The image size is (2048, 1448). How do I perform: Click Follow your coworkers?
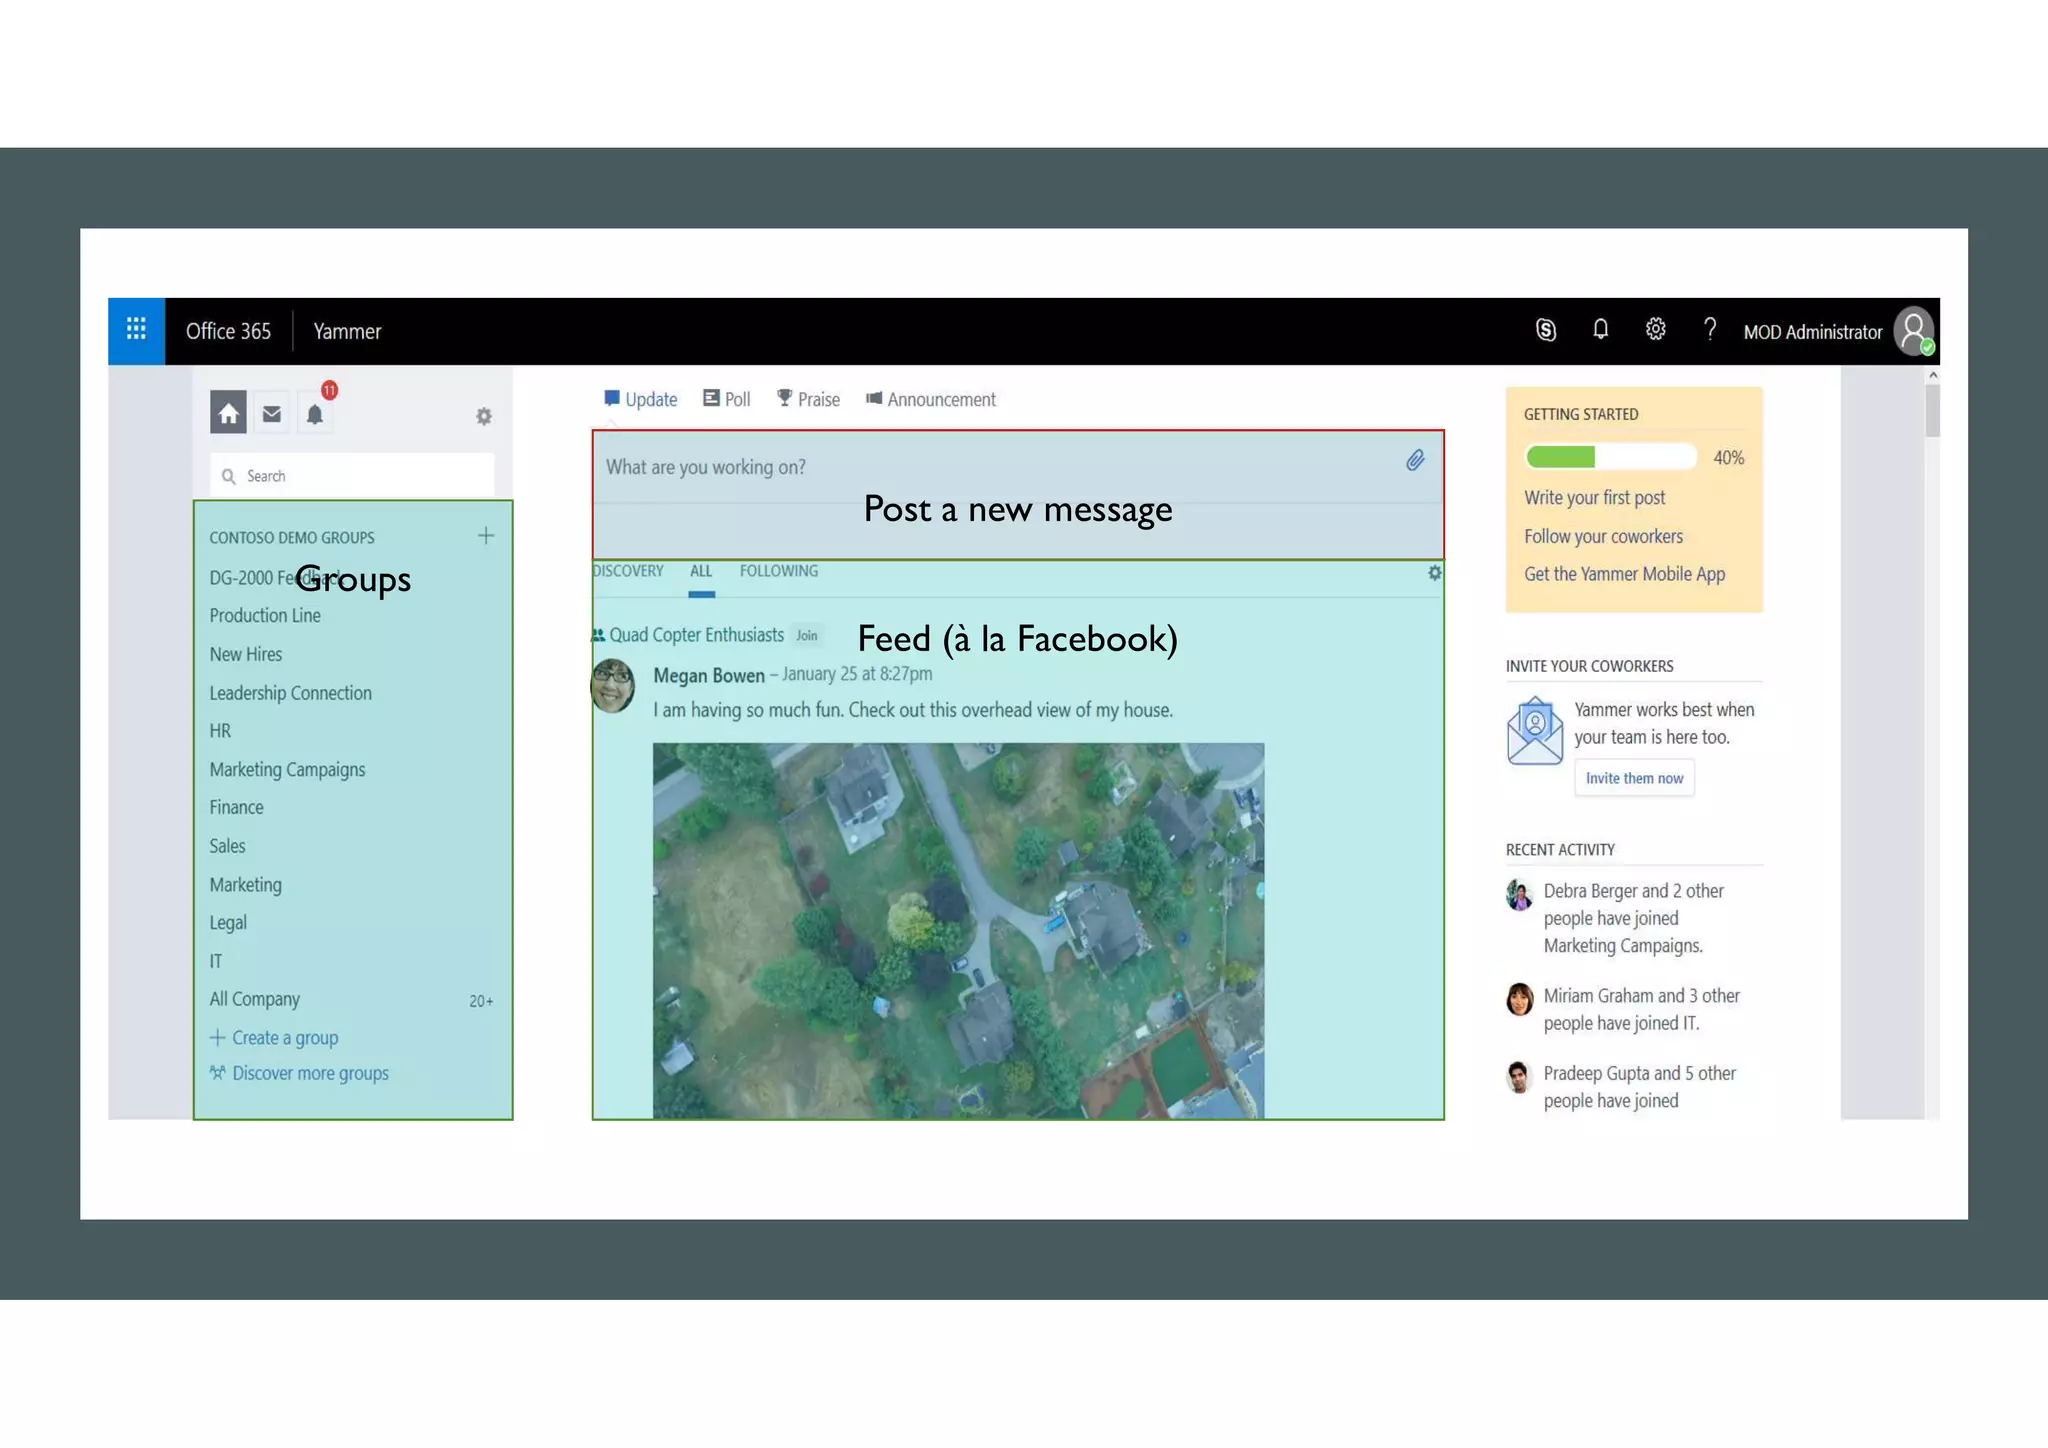[1603, 537]
